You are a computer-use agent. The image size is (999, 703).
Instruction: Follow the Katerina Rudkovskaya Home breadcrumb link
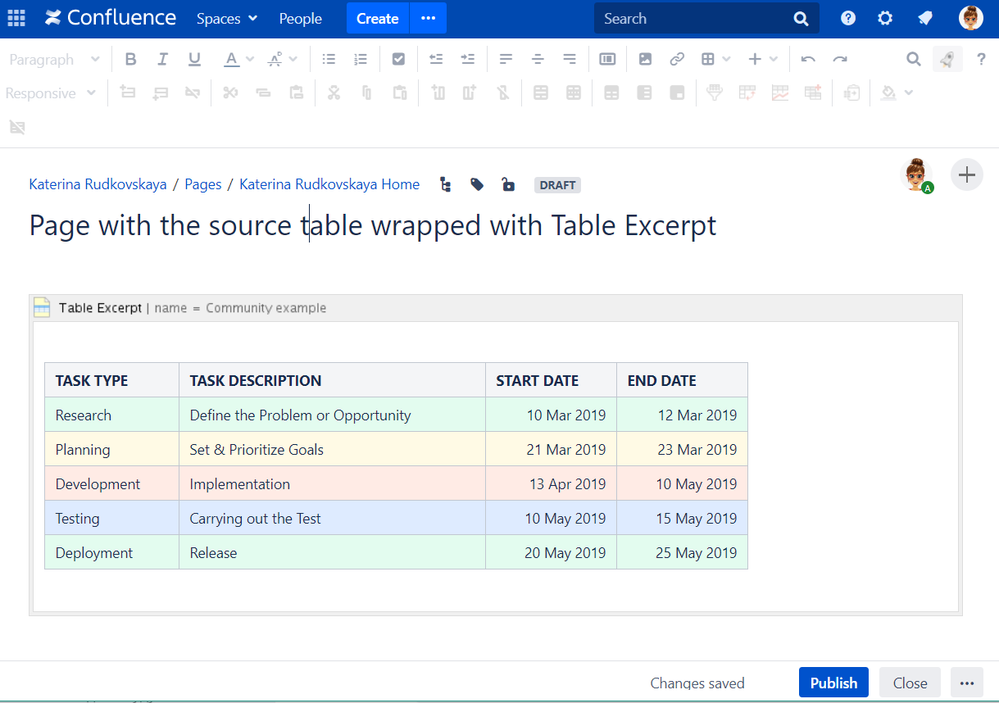[x=329, y=185]
